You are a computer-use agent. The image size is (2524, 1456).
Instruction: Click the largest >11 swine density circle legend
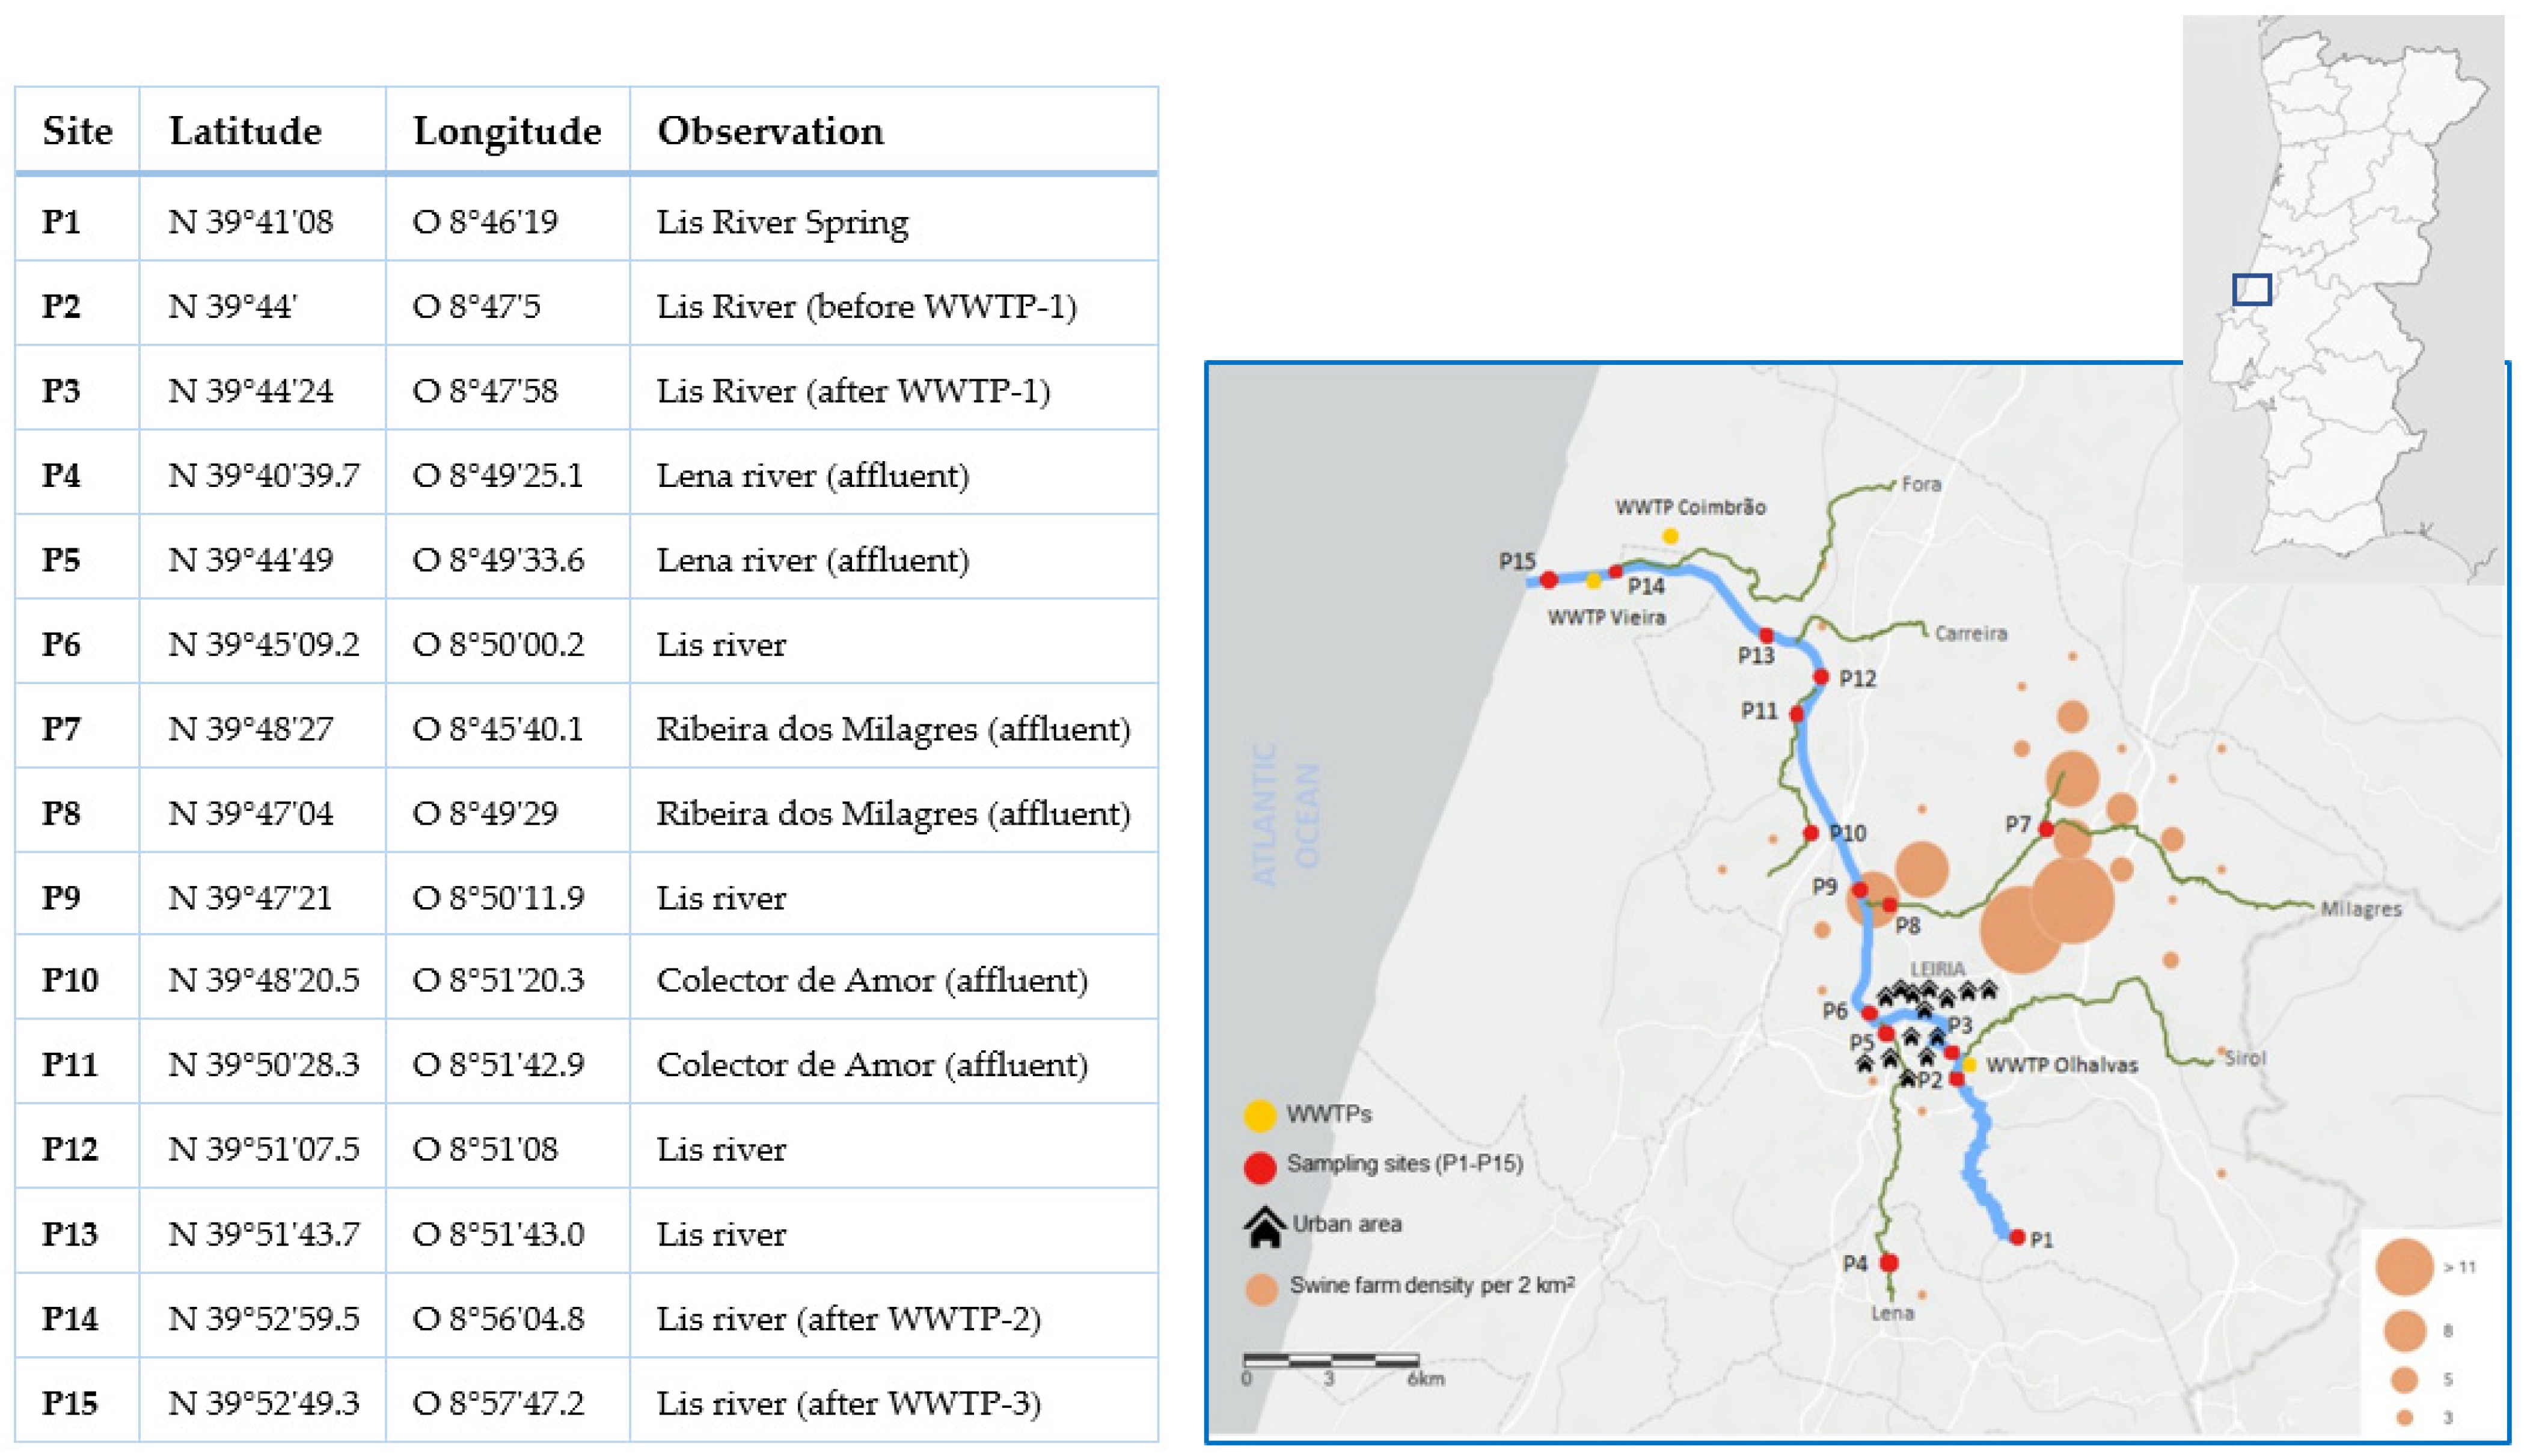click(2404, 1266)
